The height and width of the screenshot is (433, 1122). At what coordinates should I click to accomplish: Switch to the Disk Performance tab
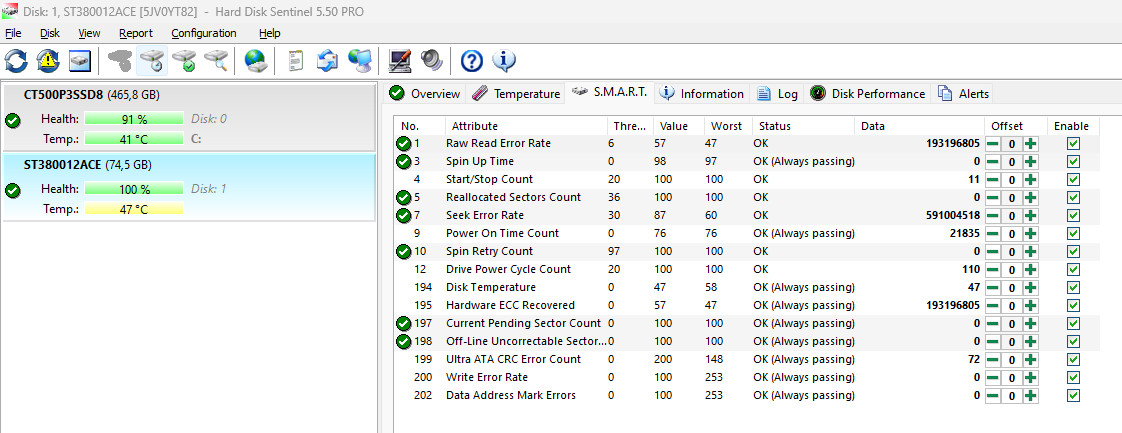click(x=867, y=94)
